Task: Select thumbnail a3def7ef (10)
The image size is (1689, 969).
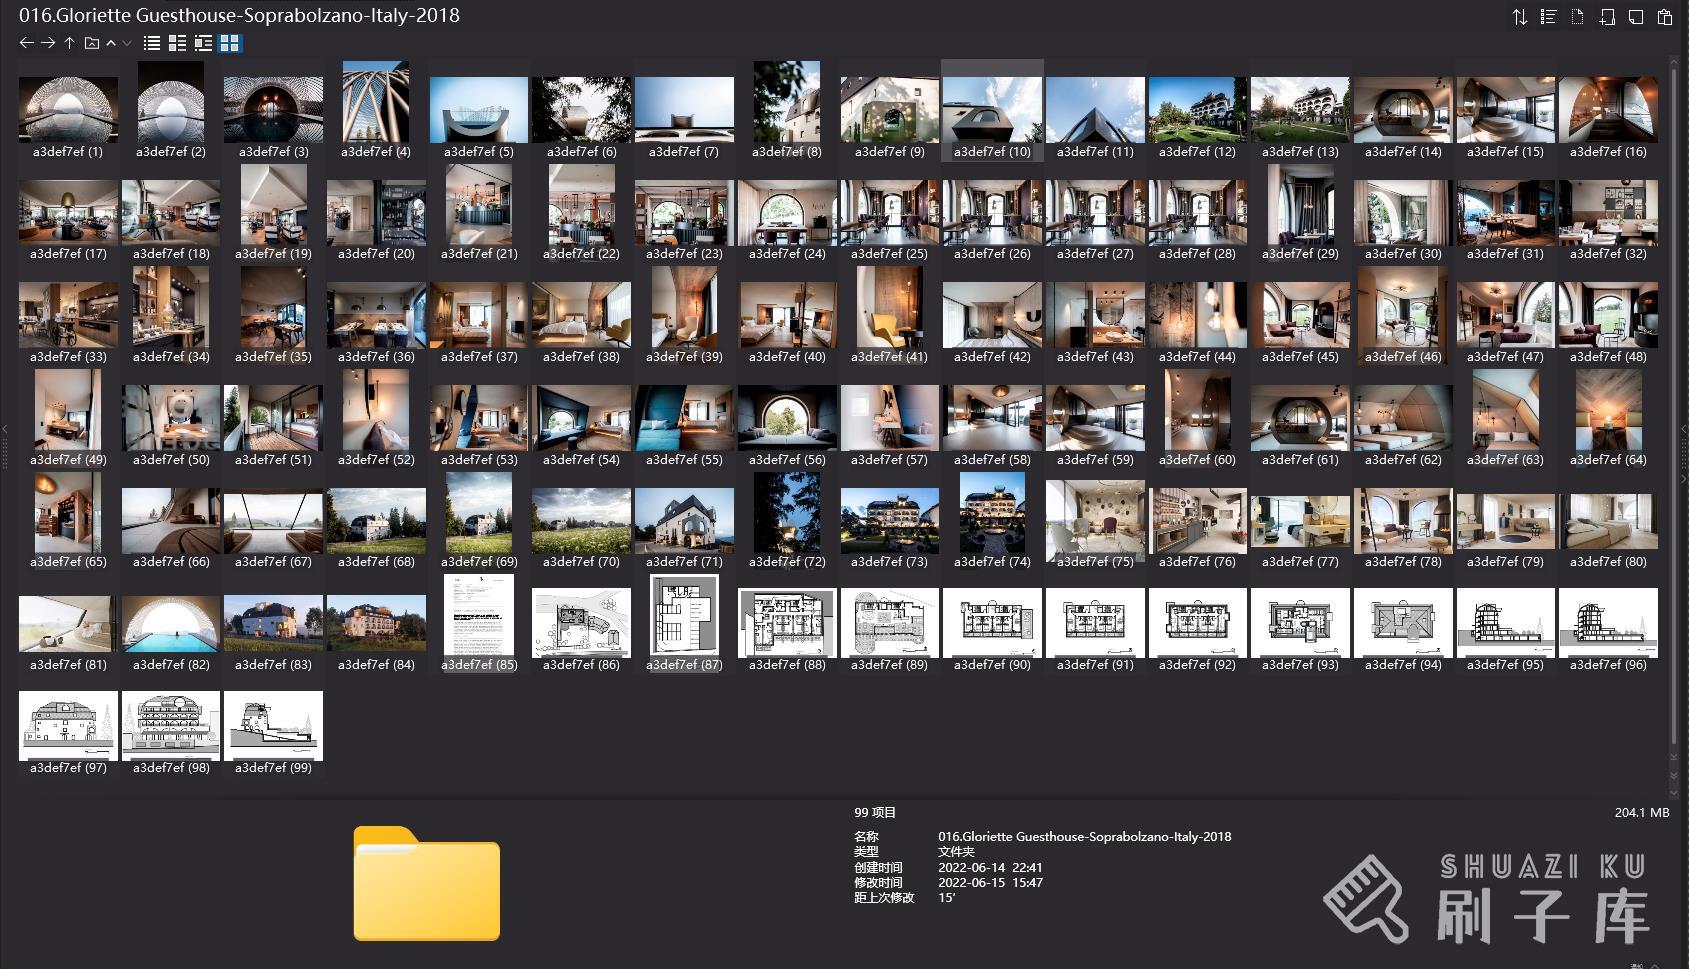Action: [x=992, y=110]
